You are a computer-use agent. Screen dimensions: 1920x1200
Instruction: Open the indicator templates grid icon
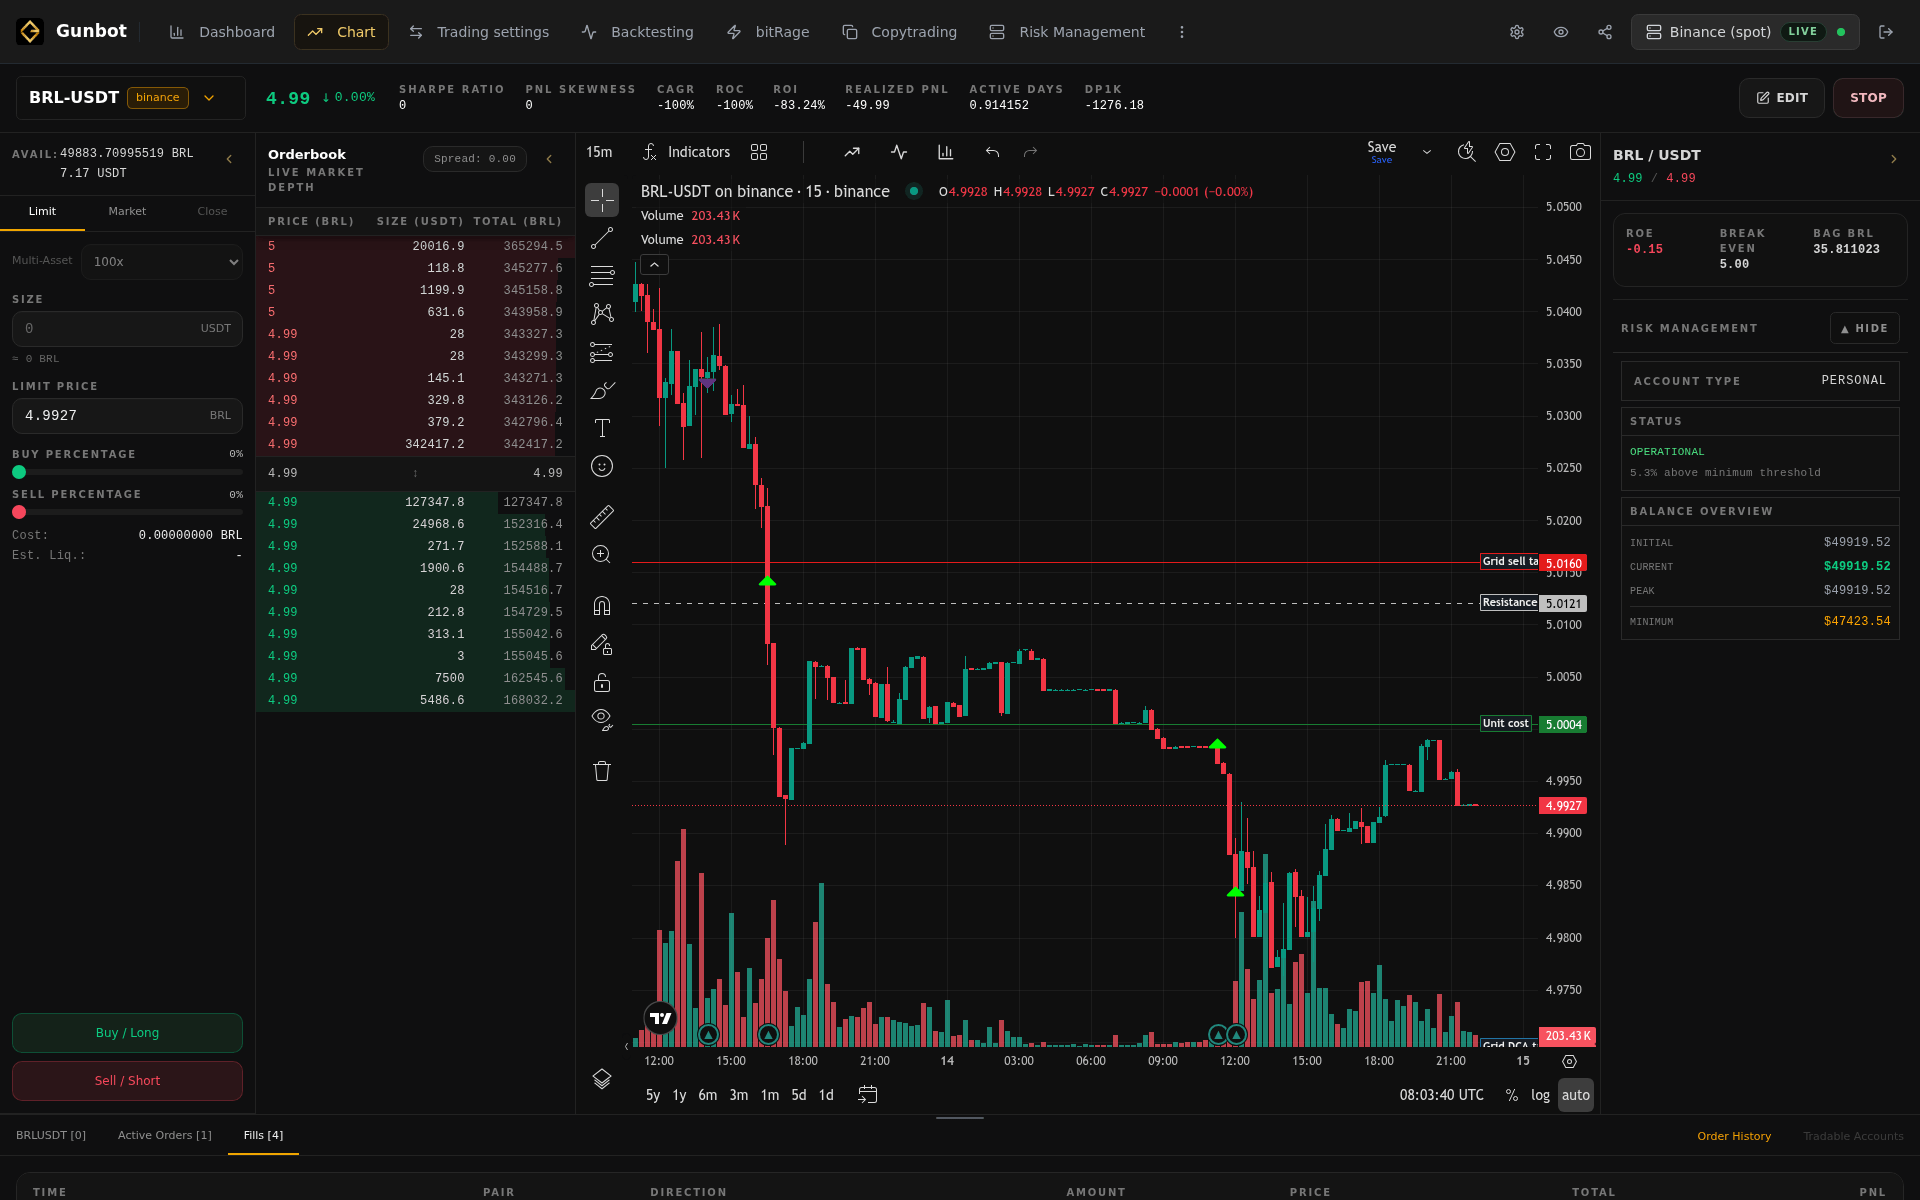(759, 152)
